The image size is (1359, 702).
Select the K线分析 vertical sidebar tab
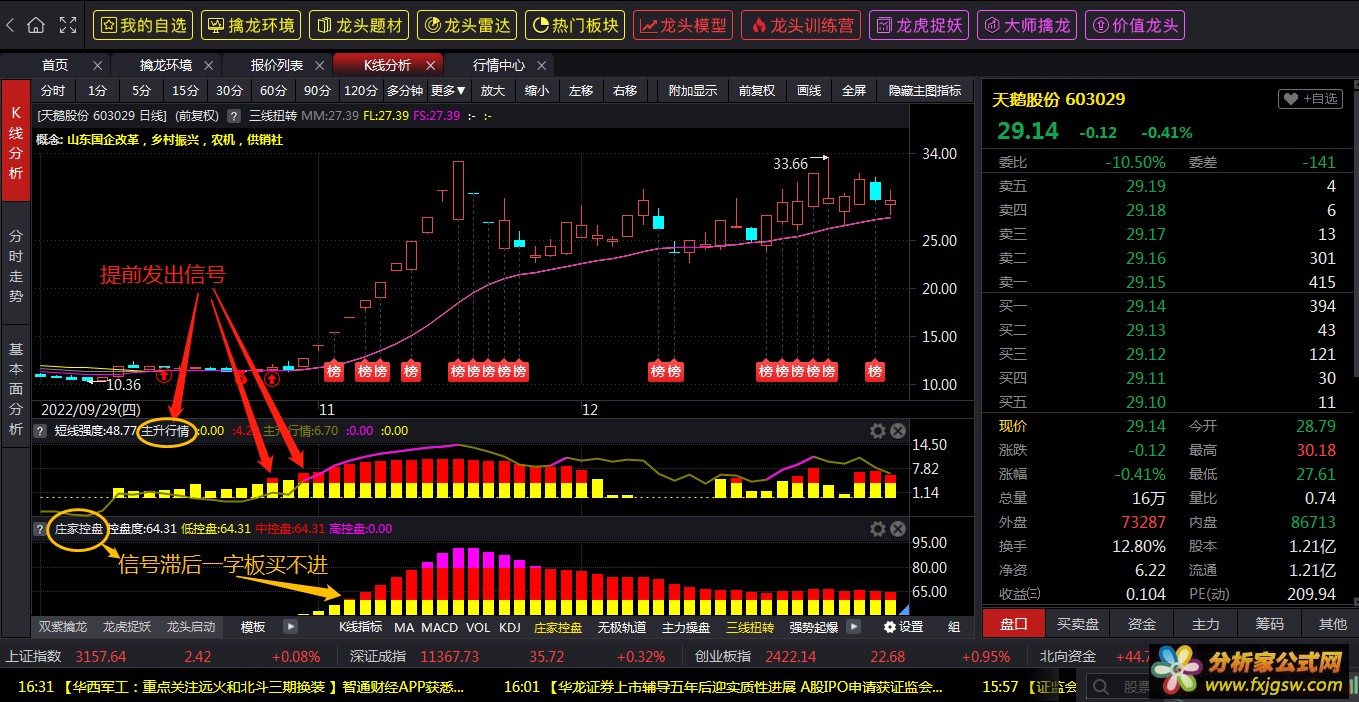(x=16, y=140)
